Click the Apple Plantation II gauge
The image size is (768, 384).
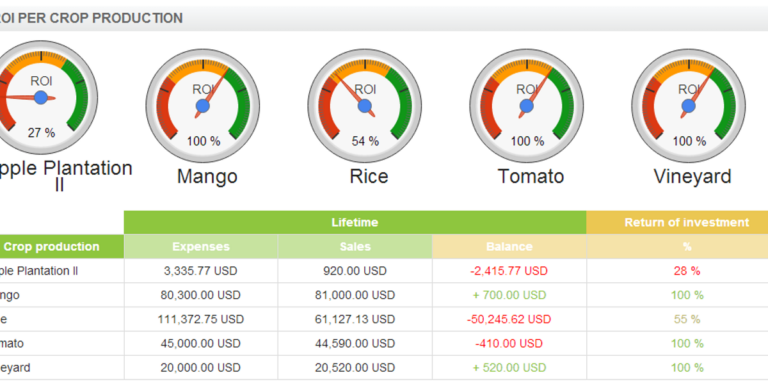point(41,97)
